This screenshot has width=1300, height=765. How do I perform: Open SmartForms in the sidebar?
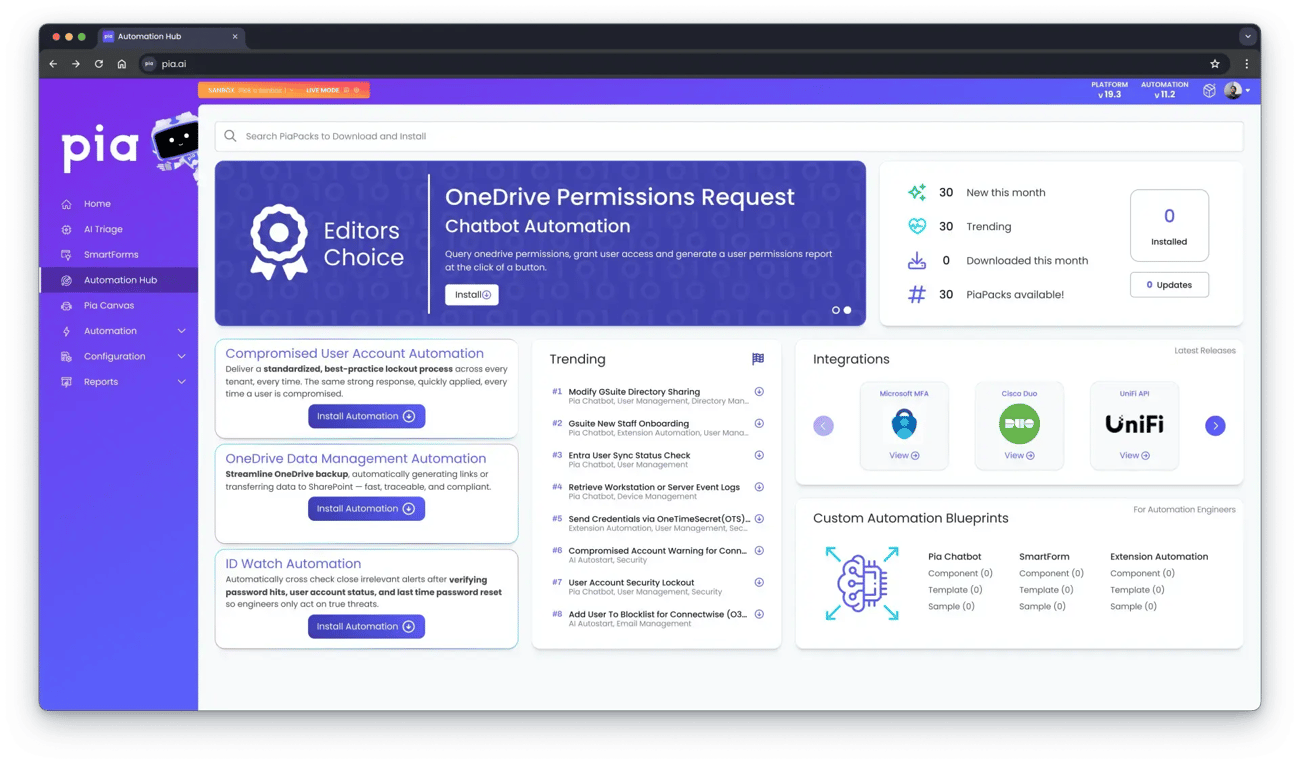coord(110,255)
